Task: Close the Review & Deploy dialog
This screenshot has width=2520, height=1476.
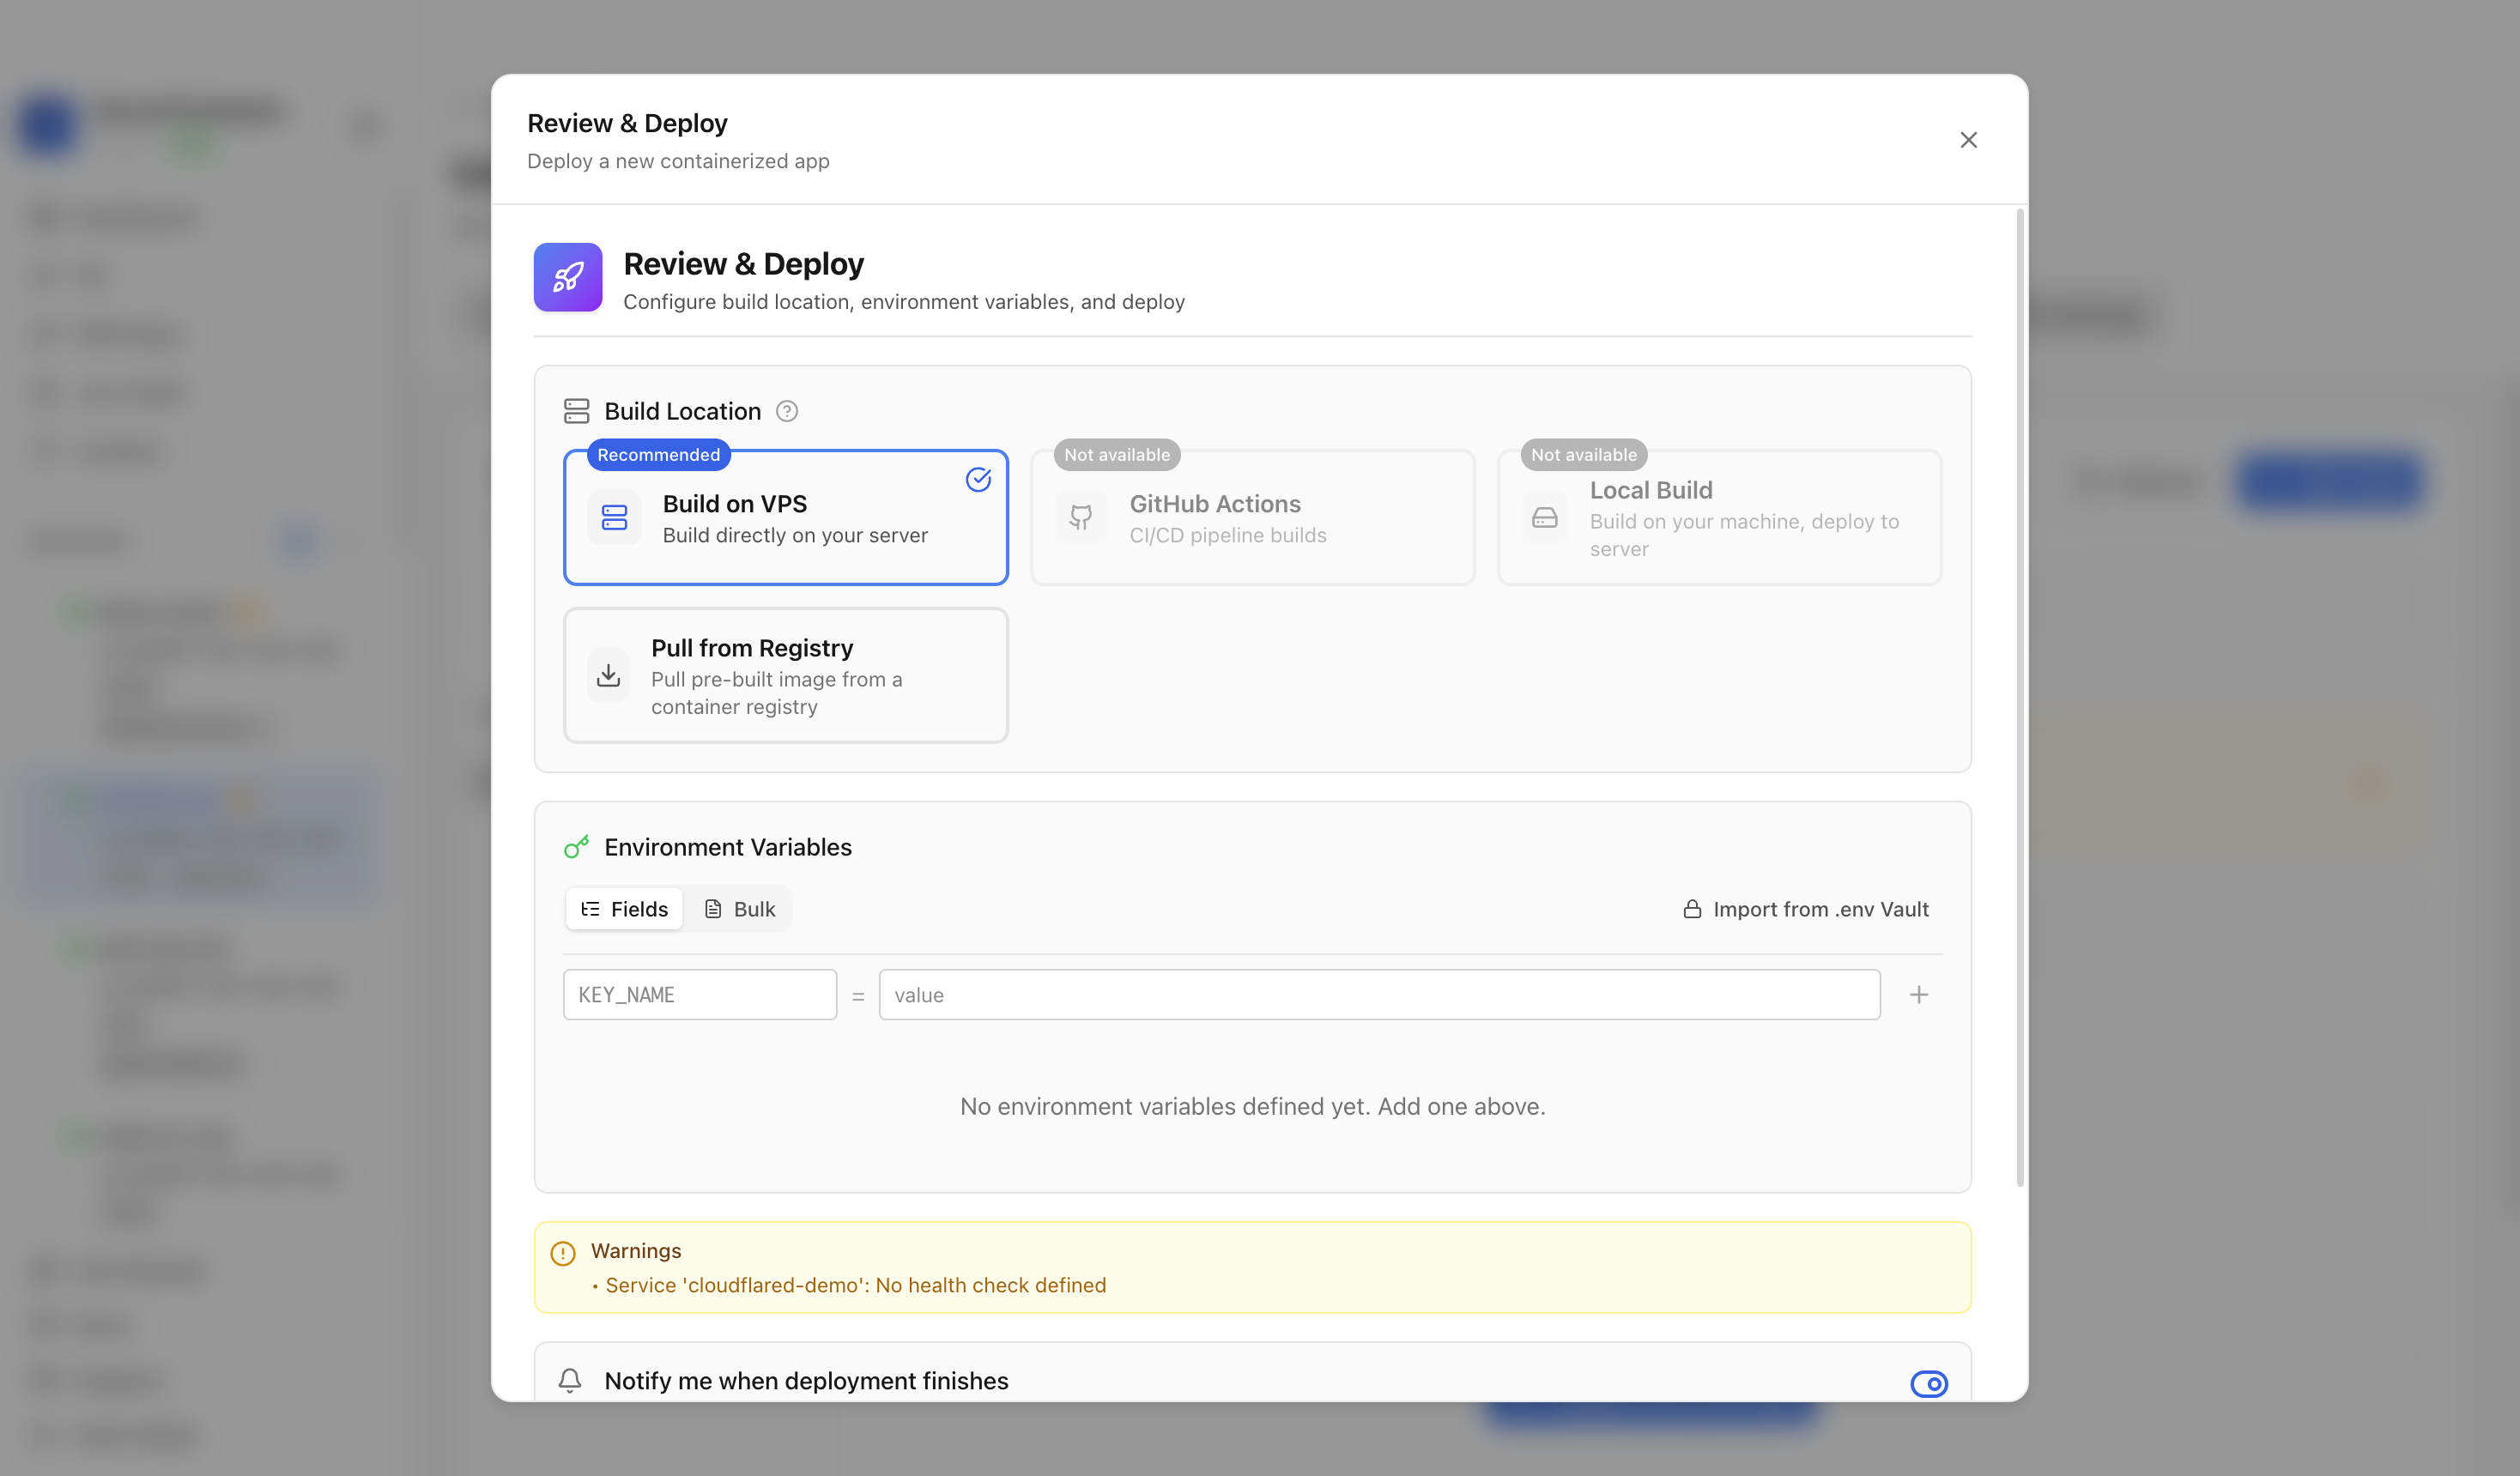Action: (x=1967, y=140)
